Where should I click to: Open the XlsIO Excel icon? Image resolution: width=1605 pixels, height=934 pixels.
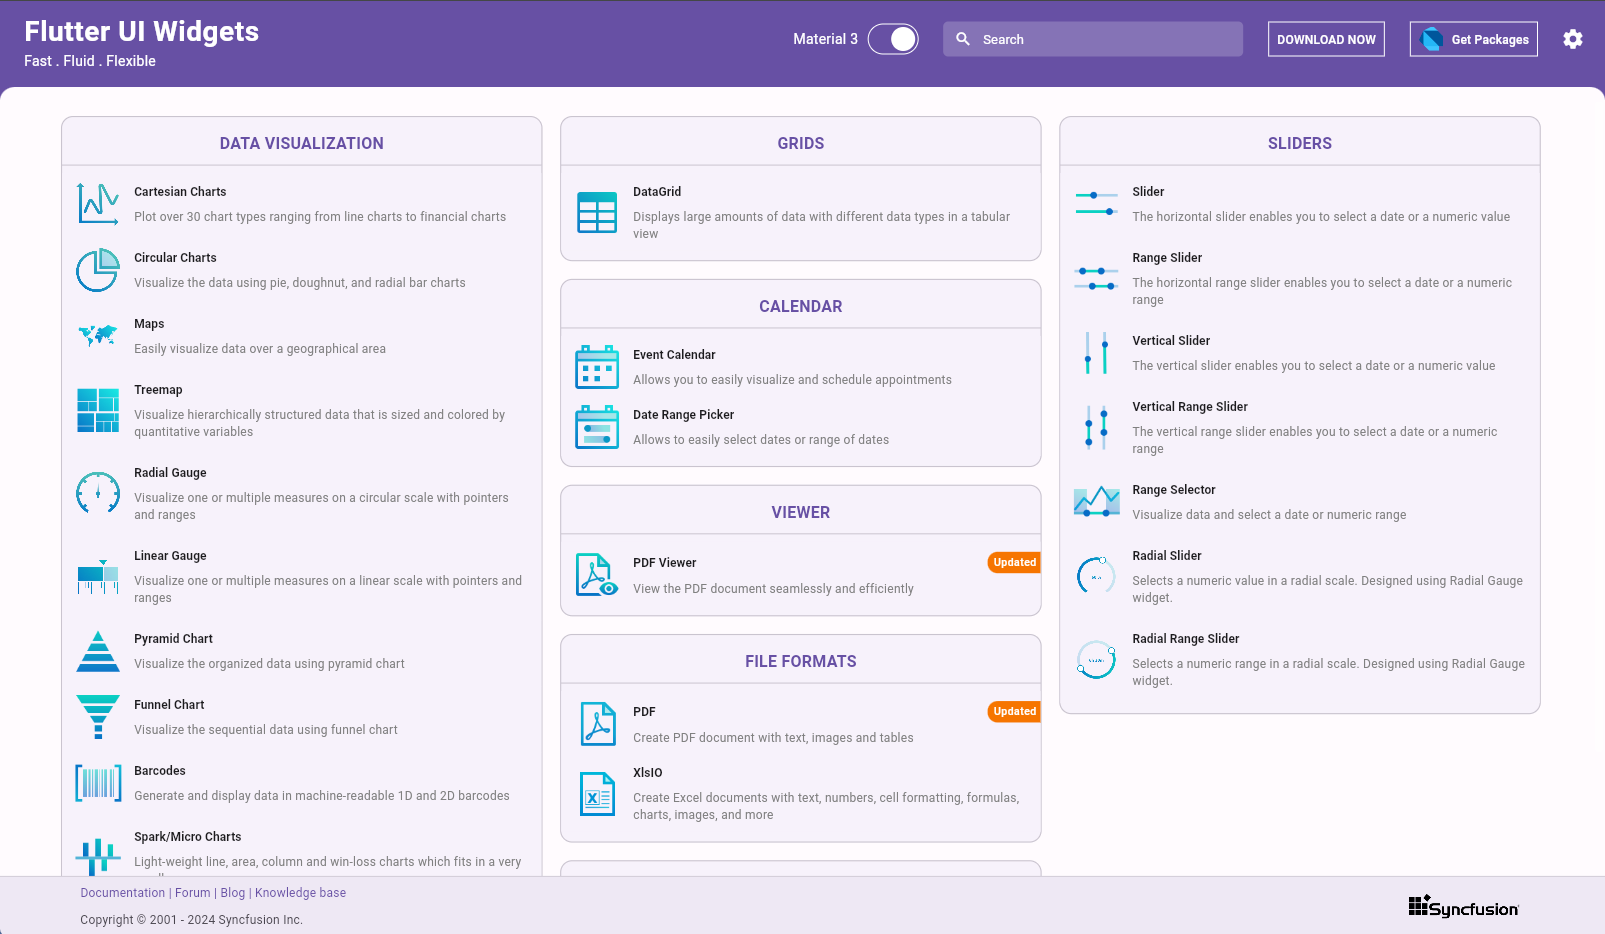click(x=597, y=793)
